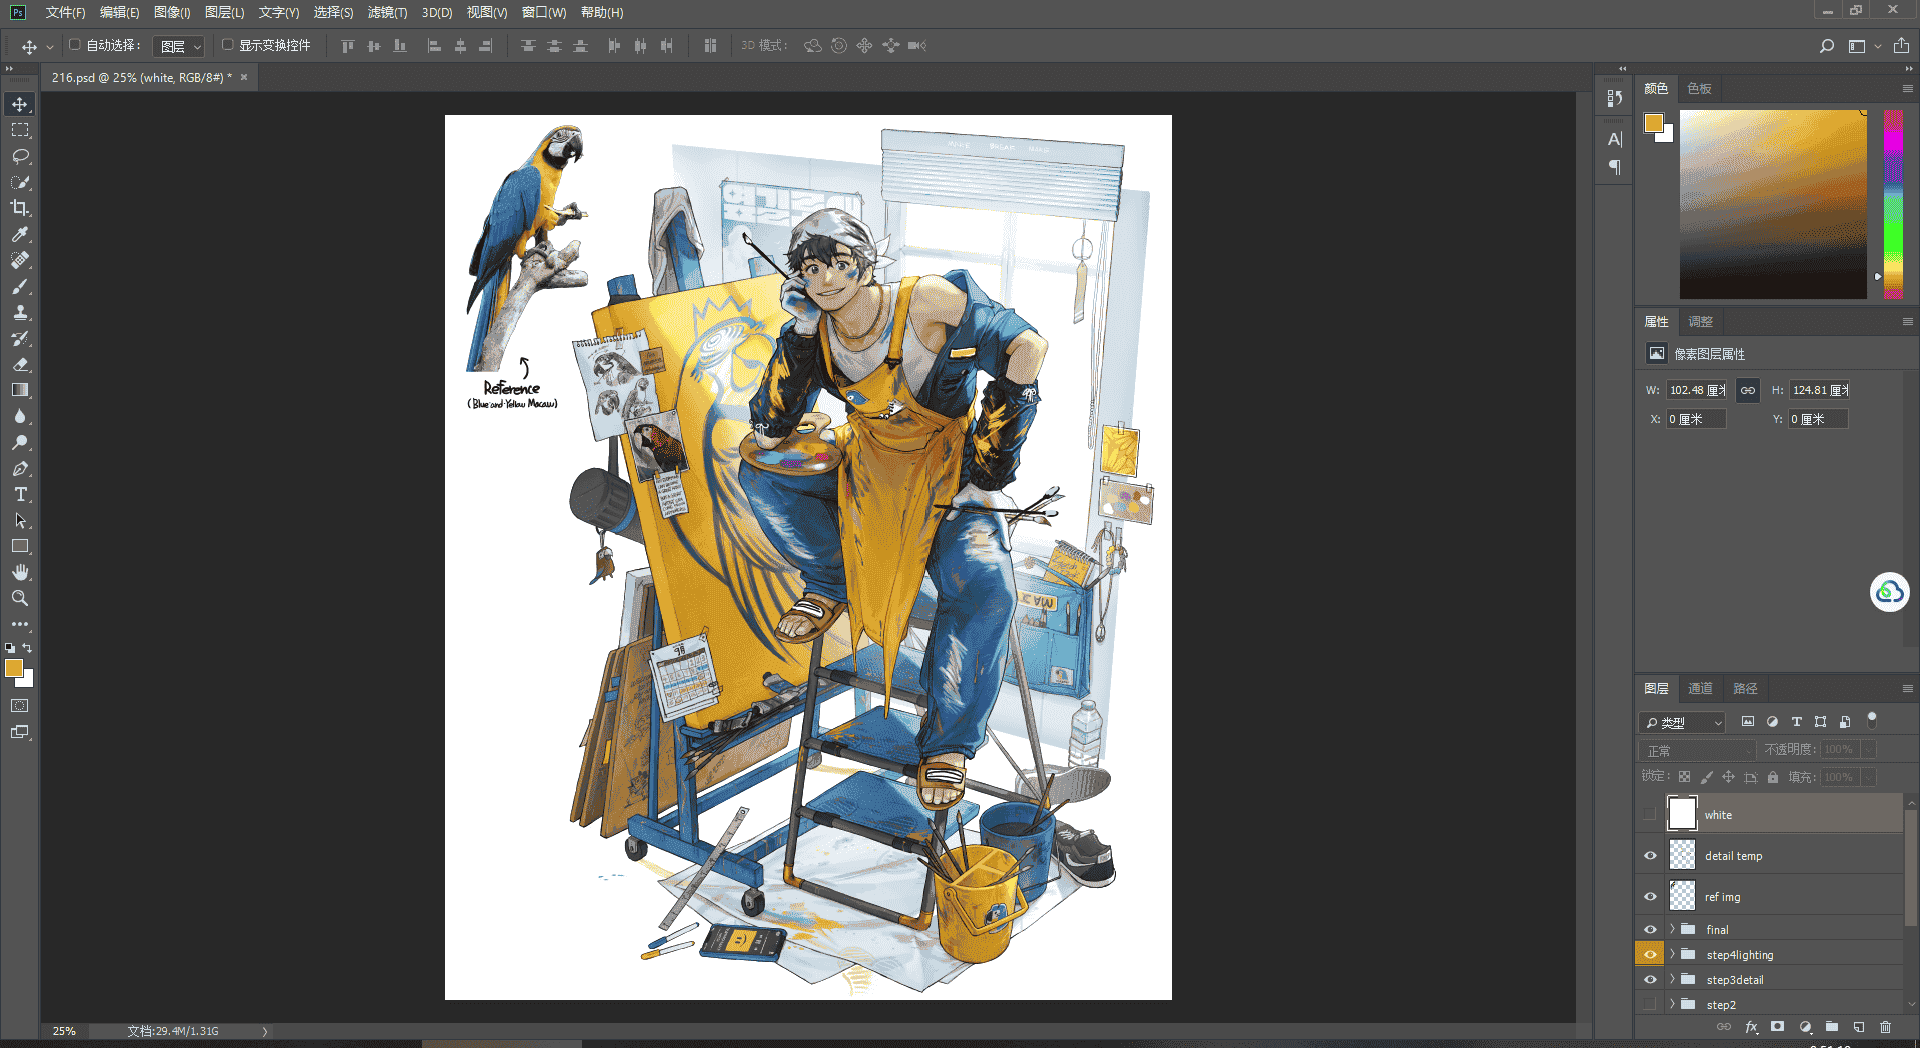Click the foreground color swatch in toolbox
Viewport: 1920px width, 1048px height.
pos(14,668)
